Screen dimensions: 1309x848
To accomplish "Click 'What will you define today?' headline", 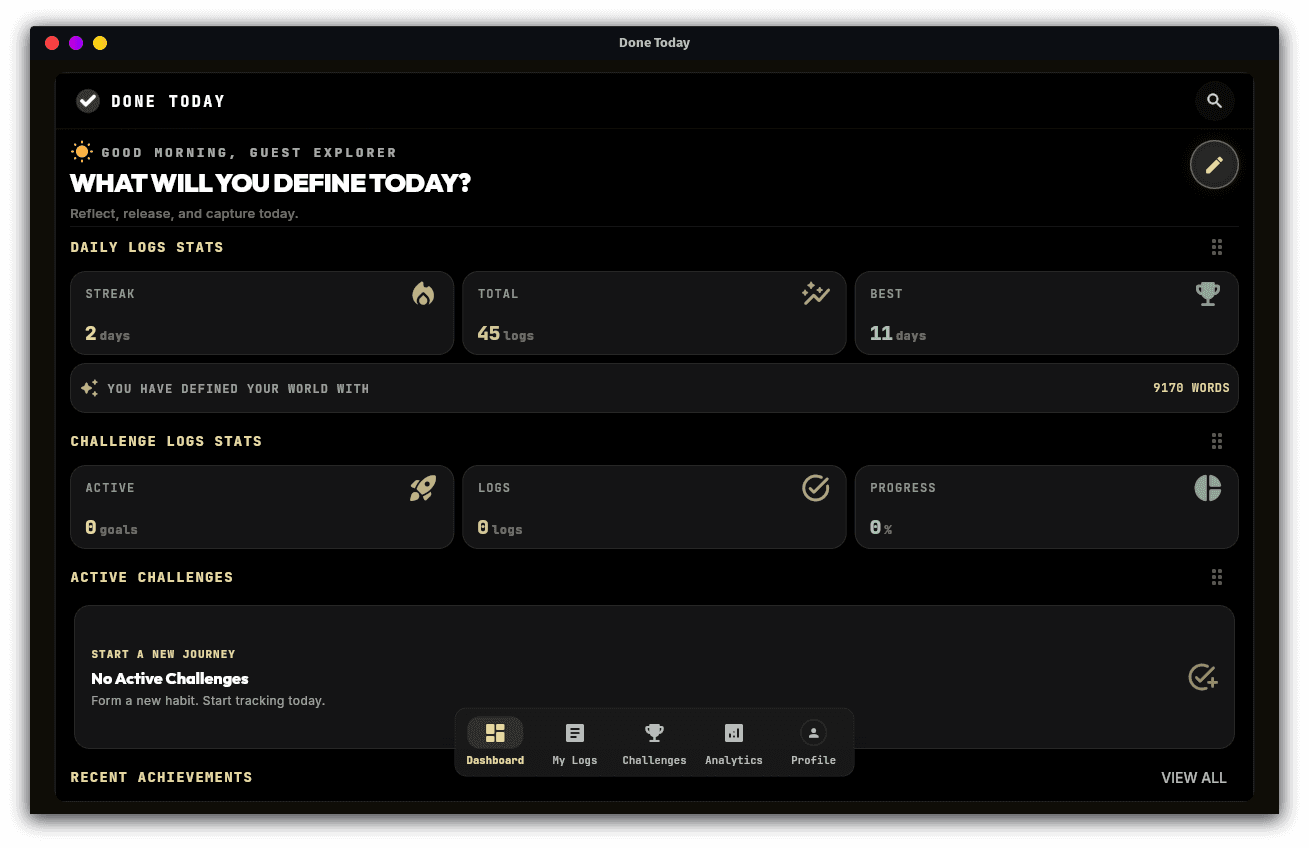I will tap(270, 184).
